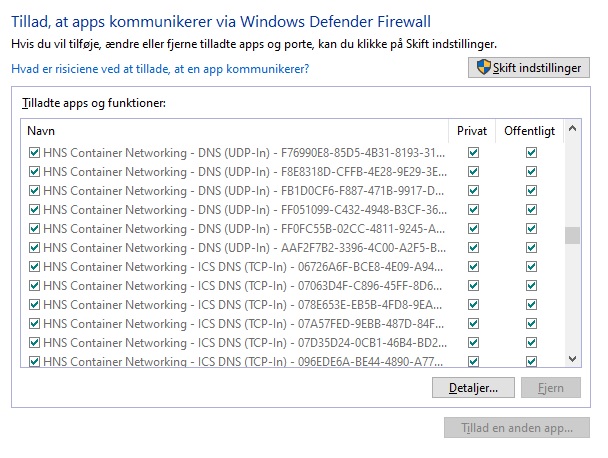Select the DNS (UDP-In) F8E8318D-CFFB row text
The width and height of the screenshot is (608, 458).
[x=245, y=172]
